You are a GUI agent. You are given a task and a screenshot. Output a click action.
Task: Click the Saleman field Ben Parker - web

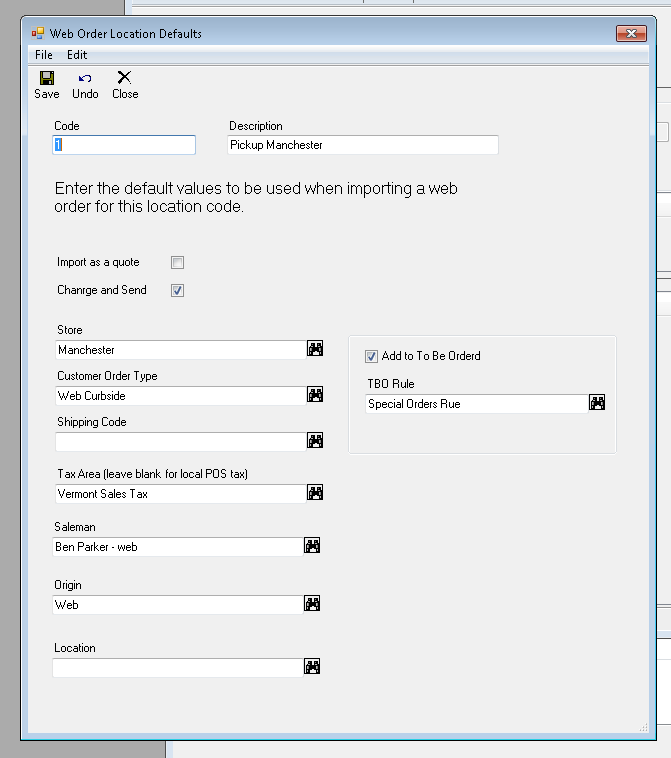pyautogui.click(x=178, y=547)
